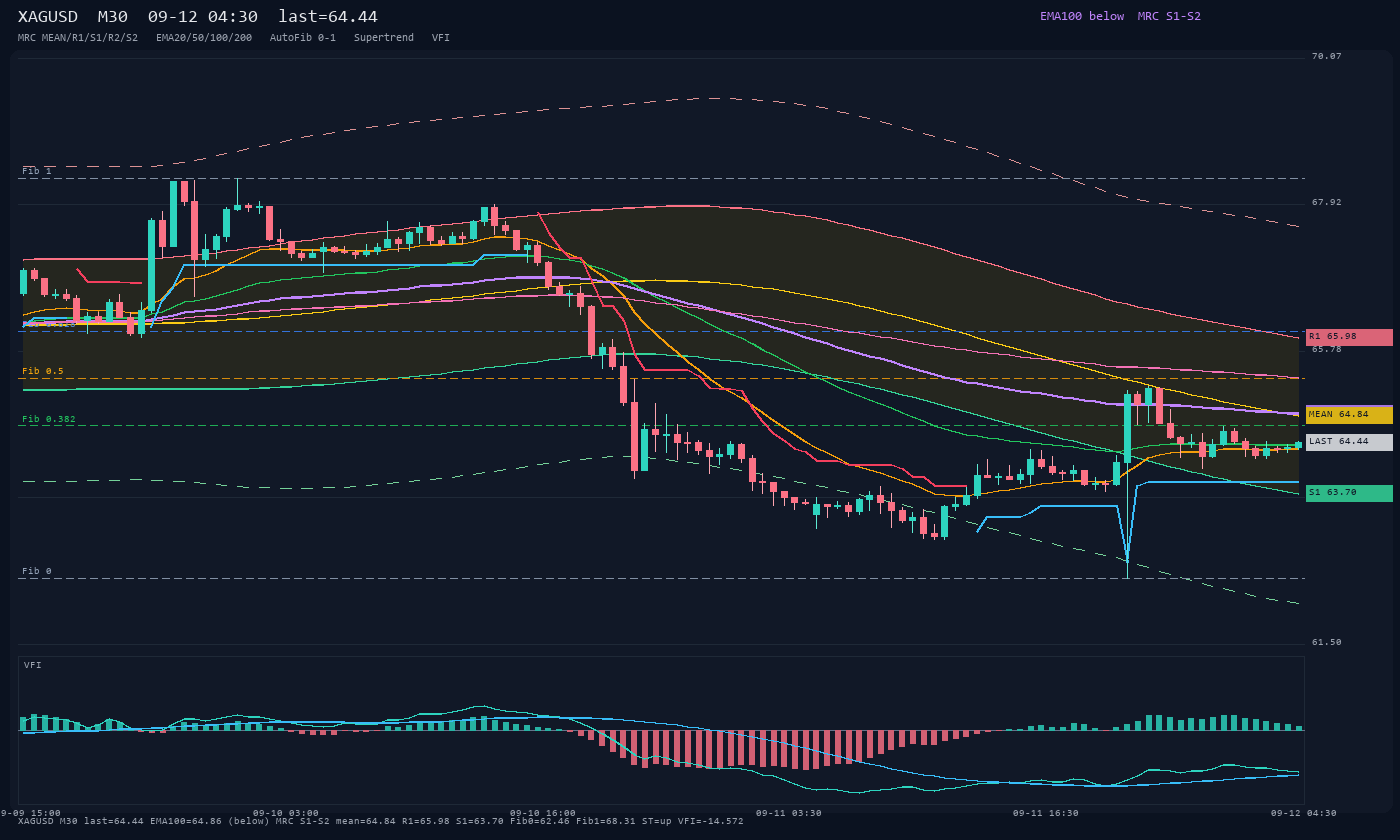Select the R1 65.98 price tag
Viewport: 1400px width, 840px height.
point(1349,337)
